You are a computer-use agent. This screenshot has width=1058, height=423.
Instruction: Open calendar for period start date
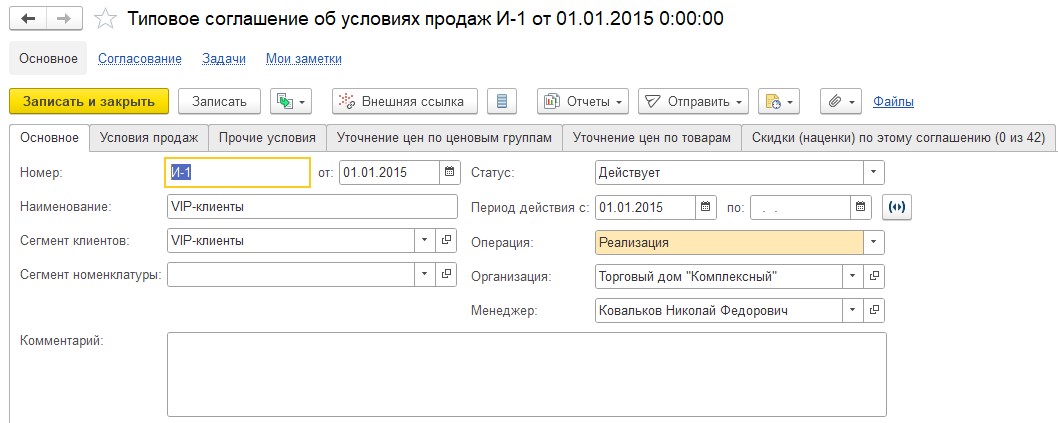click(x=707, y=207)
